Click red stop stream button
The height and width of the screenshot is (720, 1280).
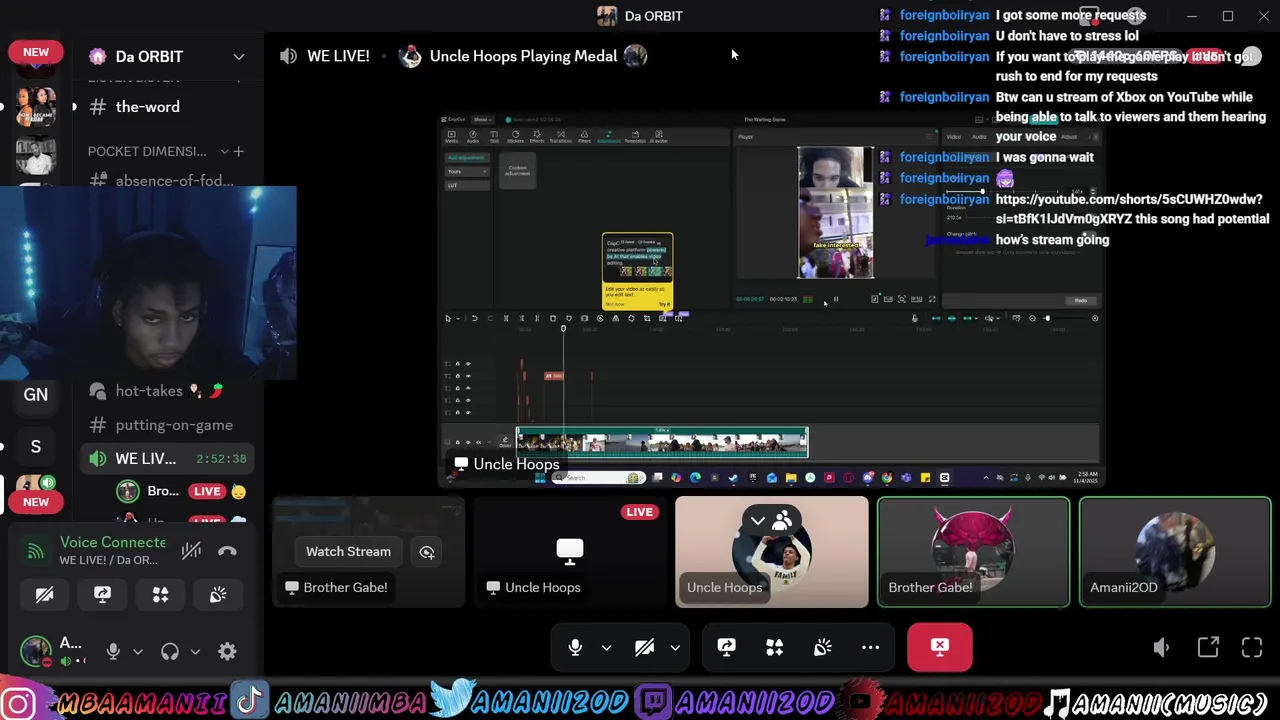940,648
